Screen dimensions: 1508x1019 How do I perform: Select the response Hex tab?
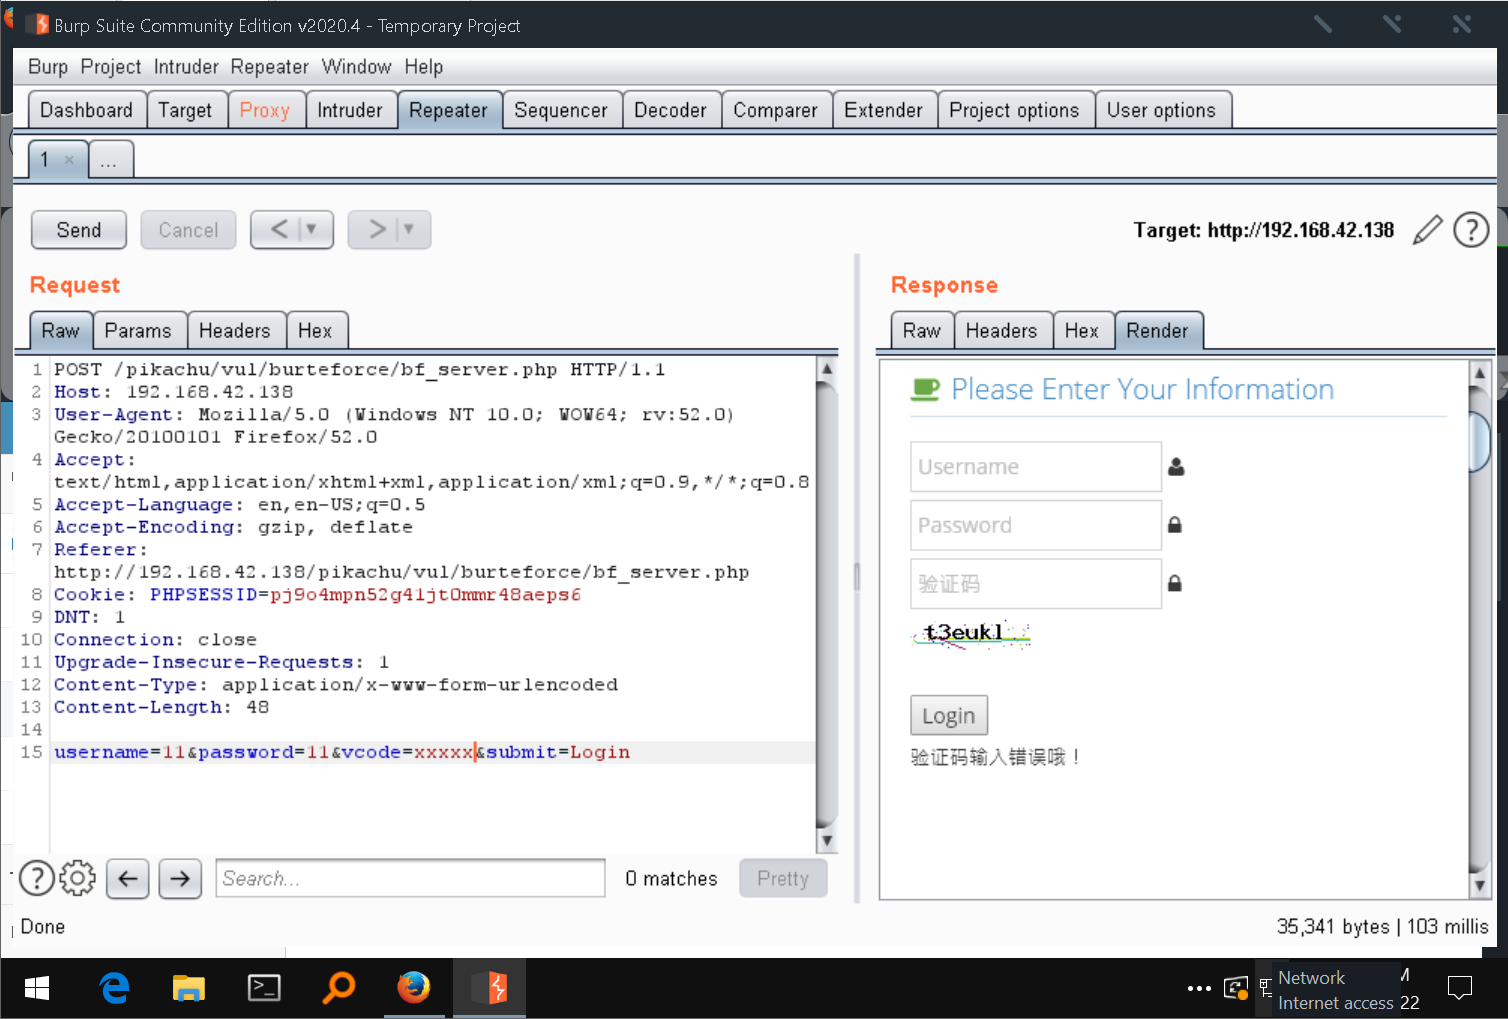pos(1082,331)
